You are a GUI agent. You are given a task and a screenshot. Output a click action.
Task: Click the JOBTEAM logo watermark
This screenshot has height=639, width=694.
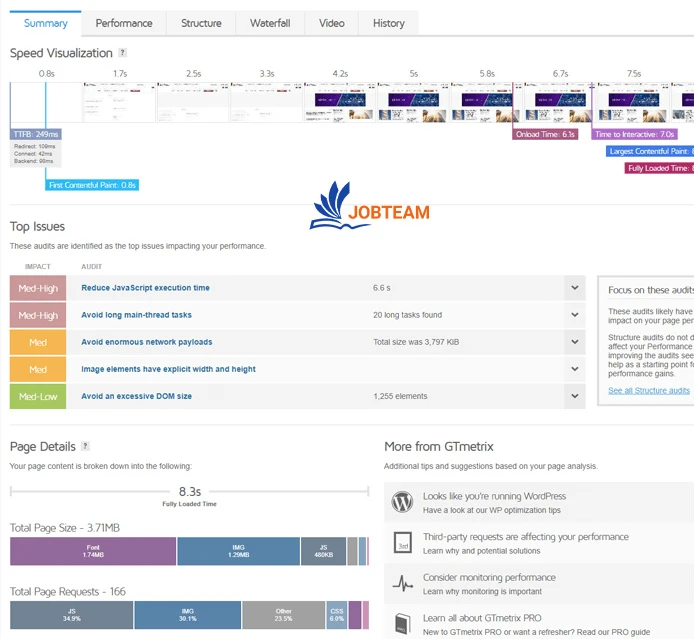tap(370, 208)
